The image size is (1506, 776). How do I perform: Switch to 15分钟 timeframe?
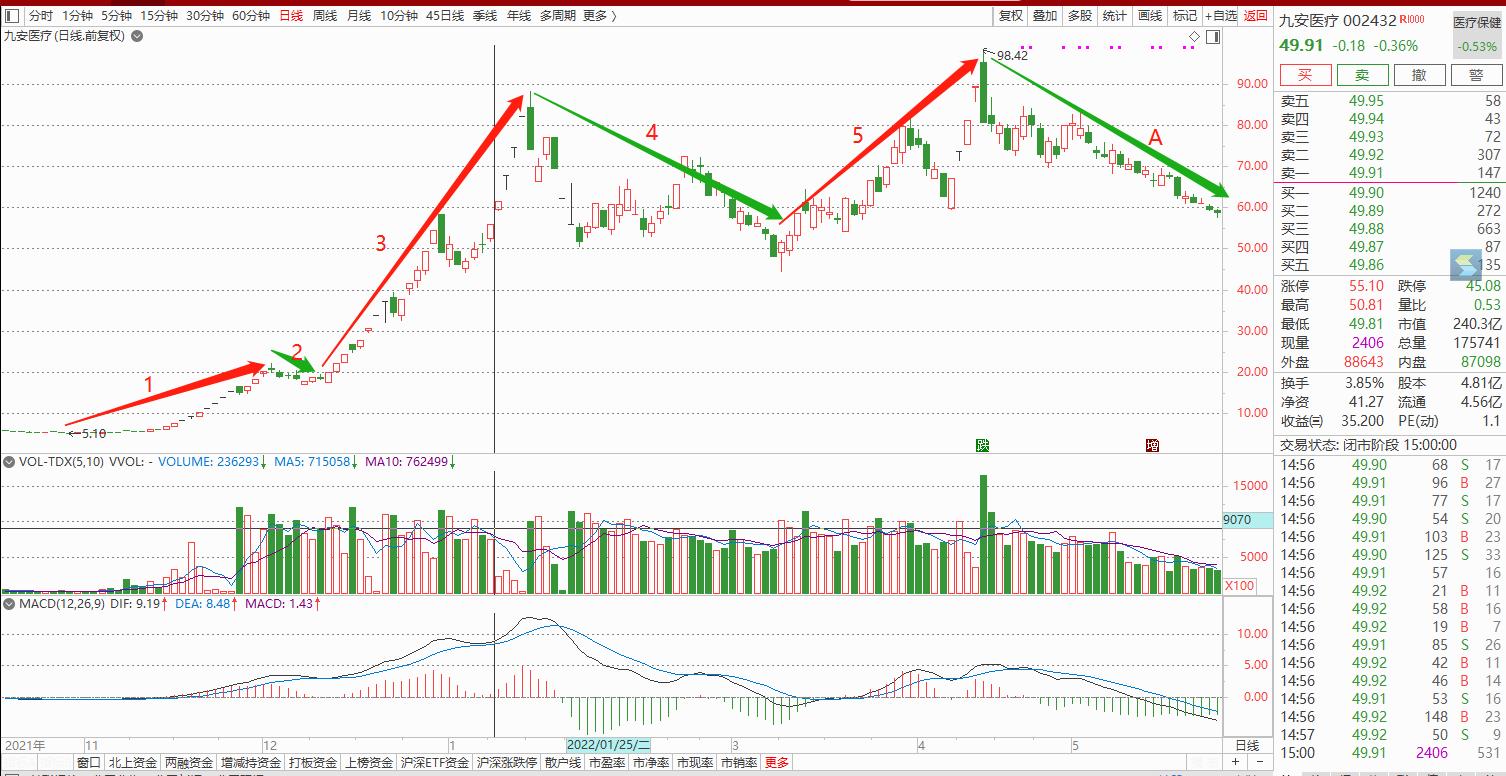[x=159, y=15]
